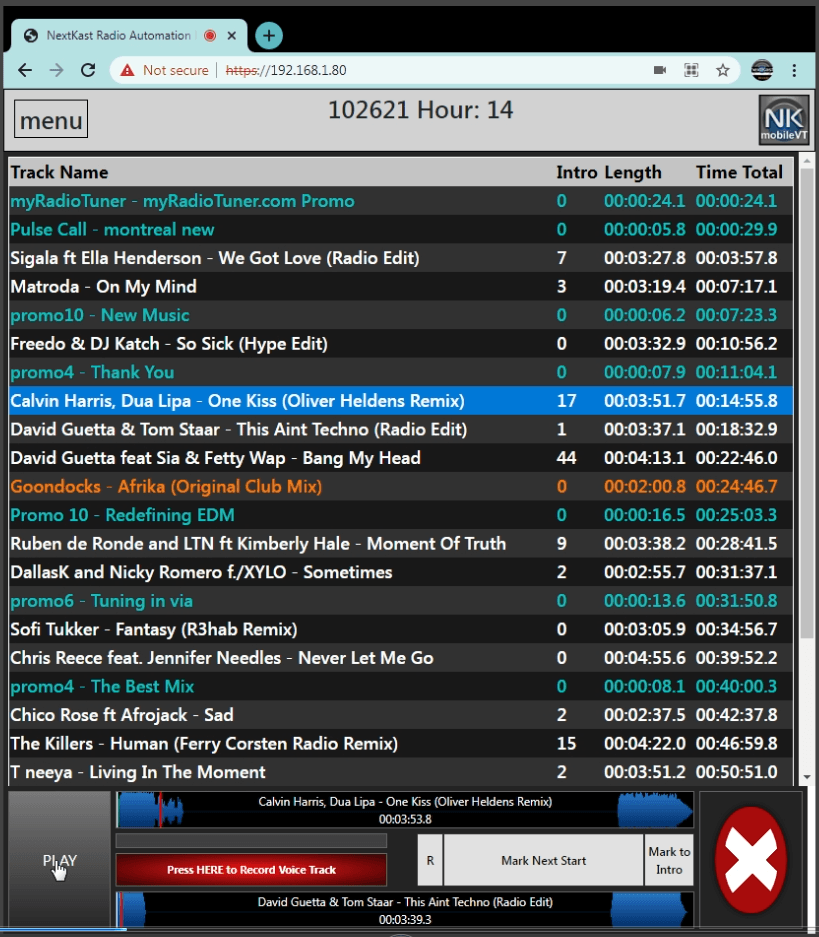Open the menu button
Screen dimensions: 819x937
[49, 118]
